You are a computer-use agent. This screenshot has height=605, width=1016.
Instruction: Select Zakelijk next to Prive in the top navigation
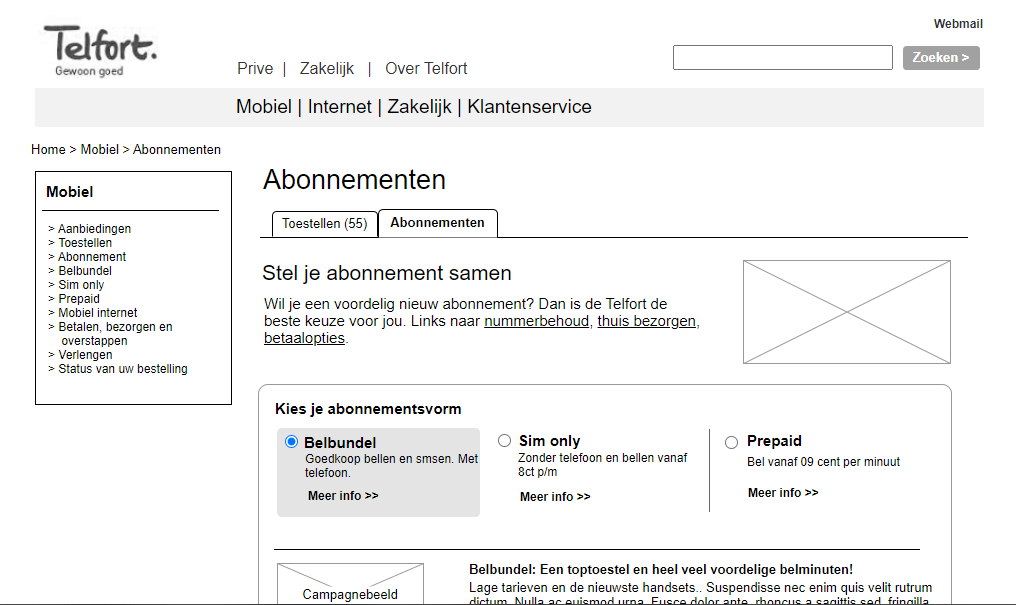[327, 69]
